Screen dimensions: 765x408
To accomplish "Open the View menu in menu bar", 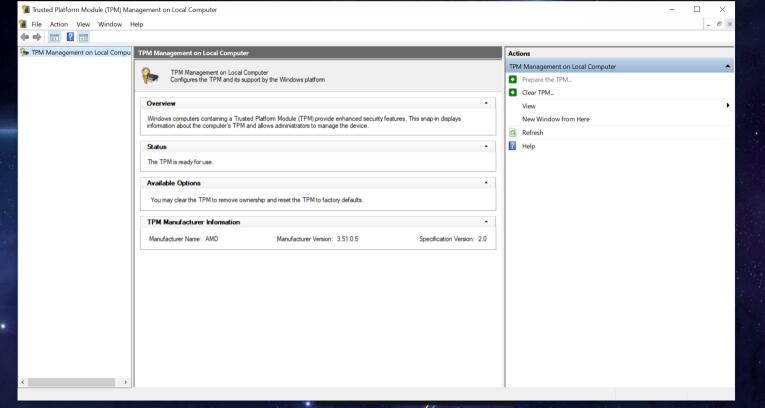I will (x=83, y=24).
